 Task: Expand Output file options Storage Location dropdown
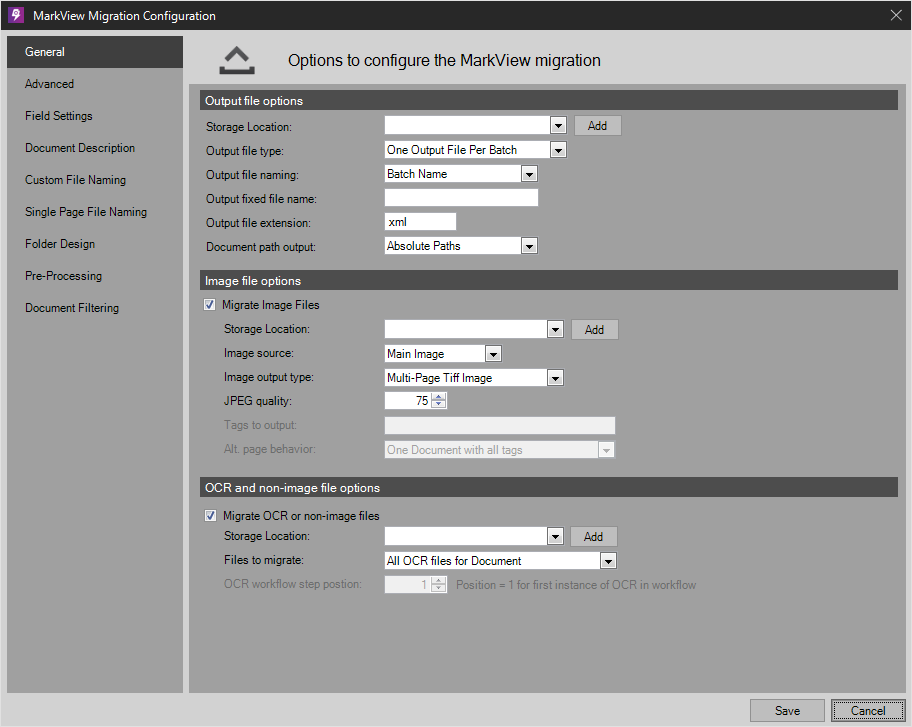point(558,126)
